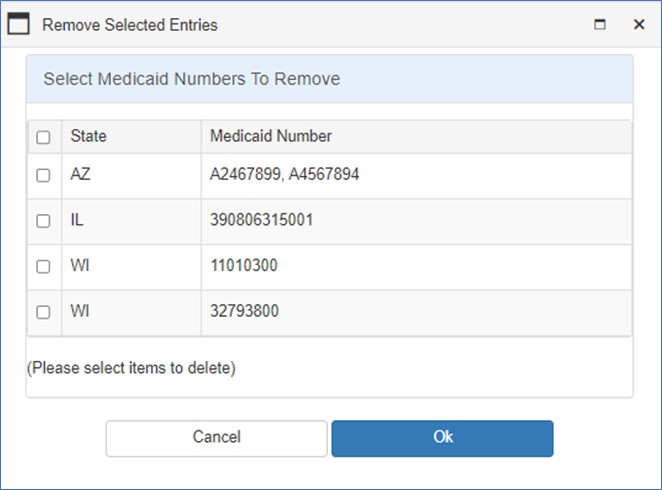The image size is (662, 490).
Task: Click the 32793800 Medicaid number cell
Action: (x=416, y=313)
